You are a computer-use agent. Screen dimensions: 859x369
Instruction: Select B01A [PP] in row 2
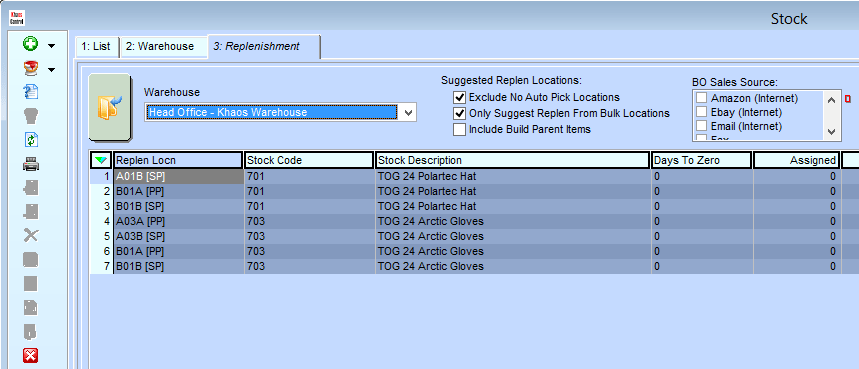click(x=178, y=191)
